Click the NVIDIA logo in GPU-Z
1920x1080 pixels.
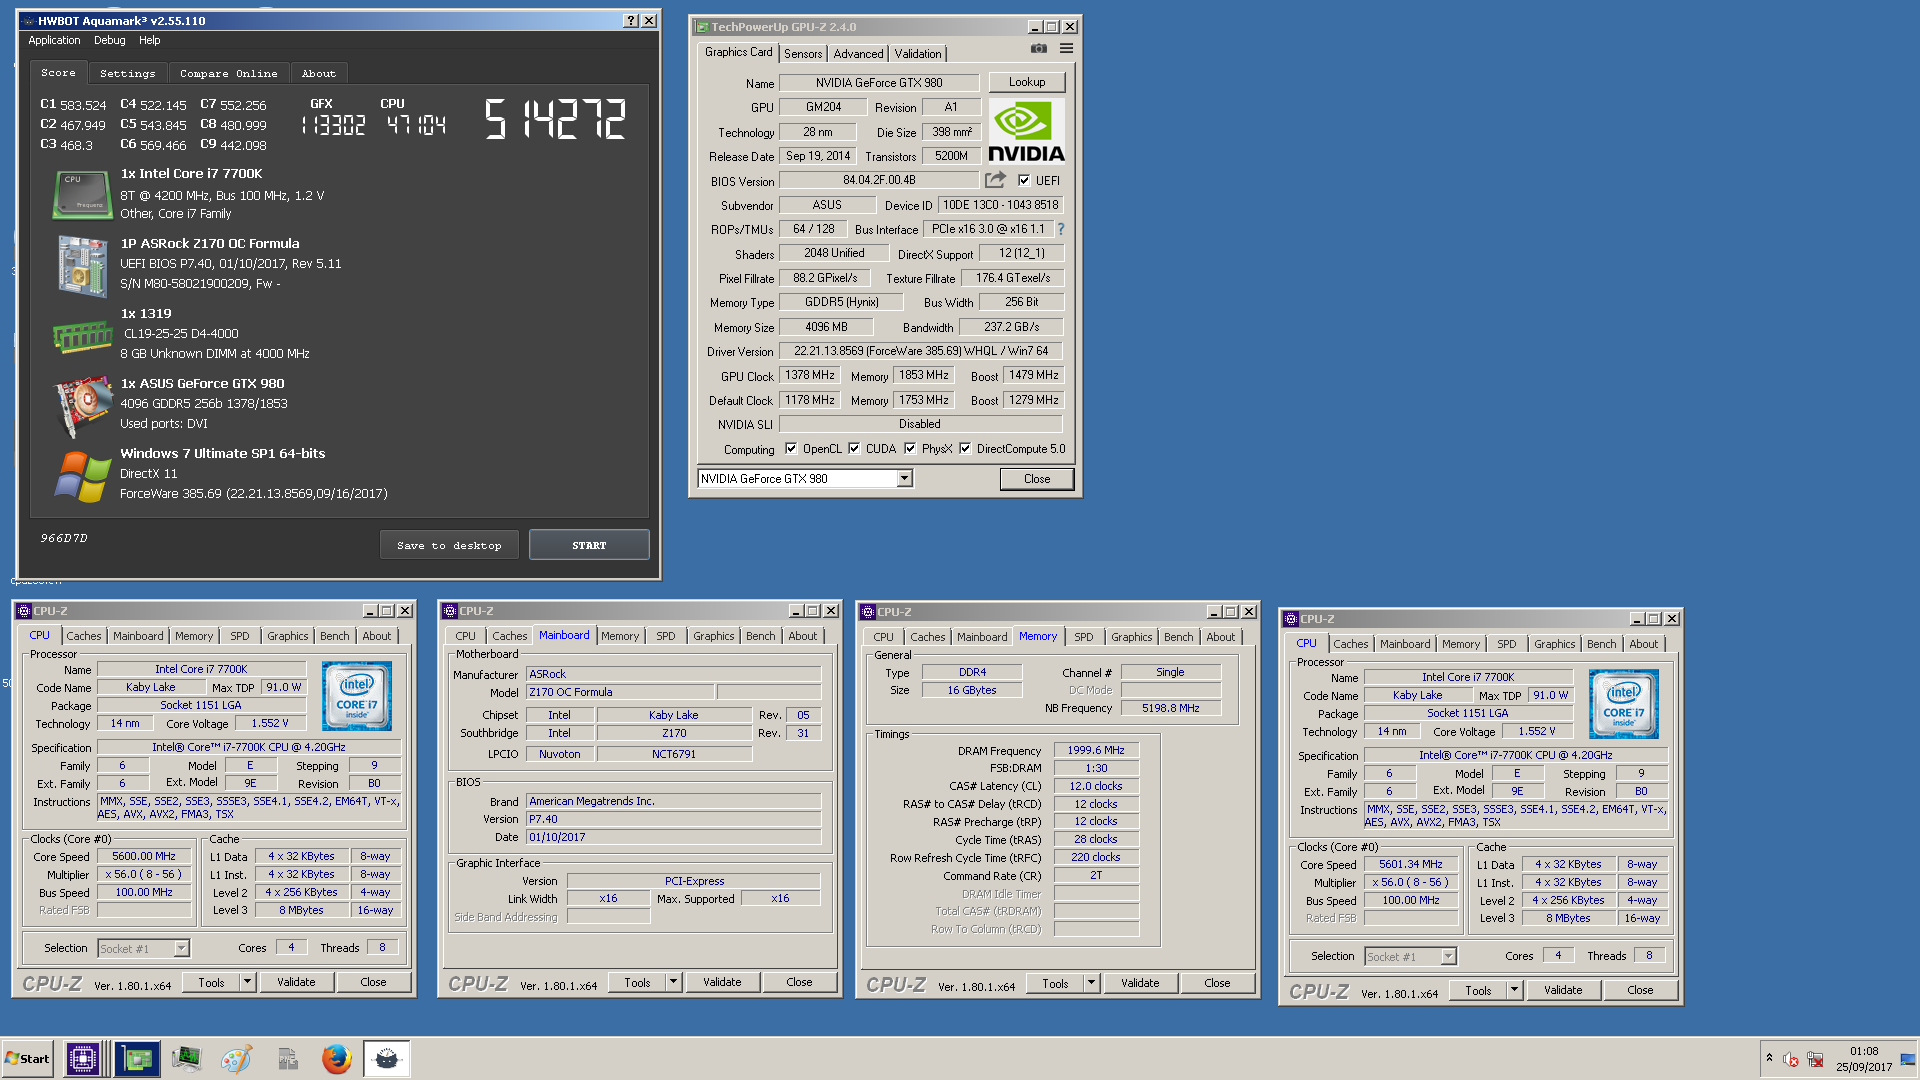(x=1026, y=130)
